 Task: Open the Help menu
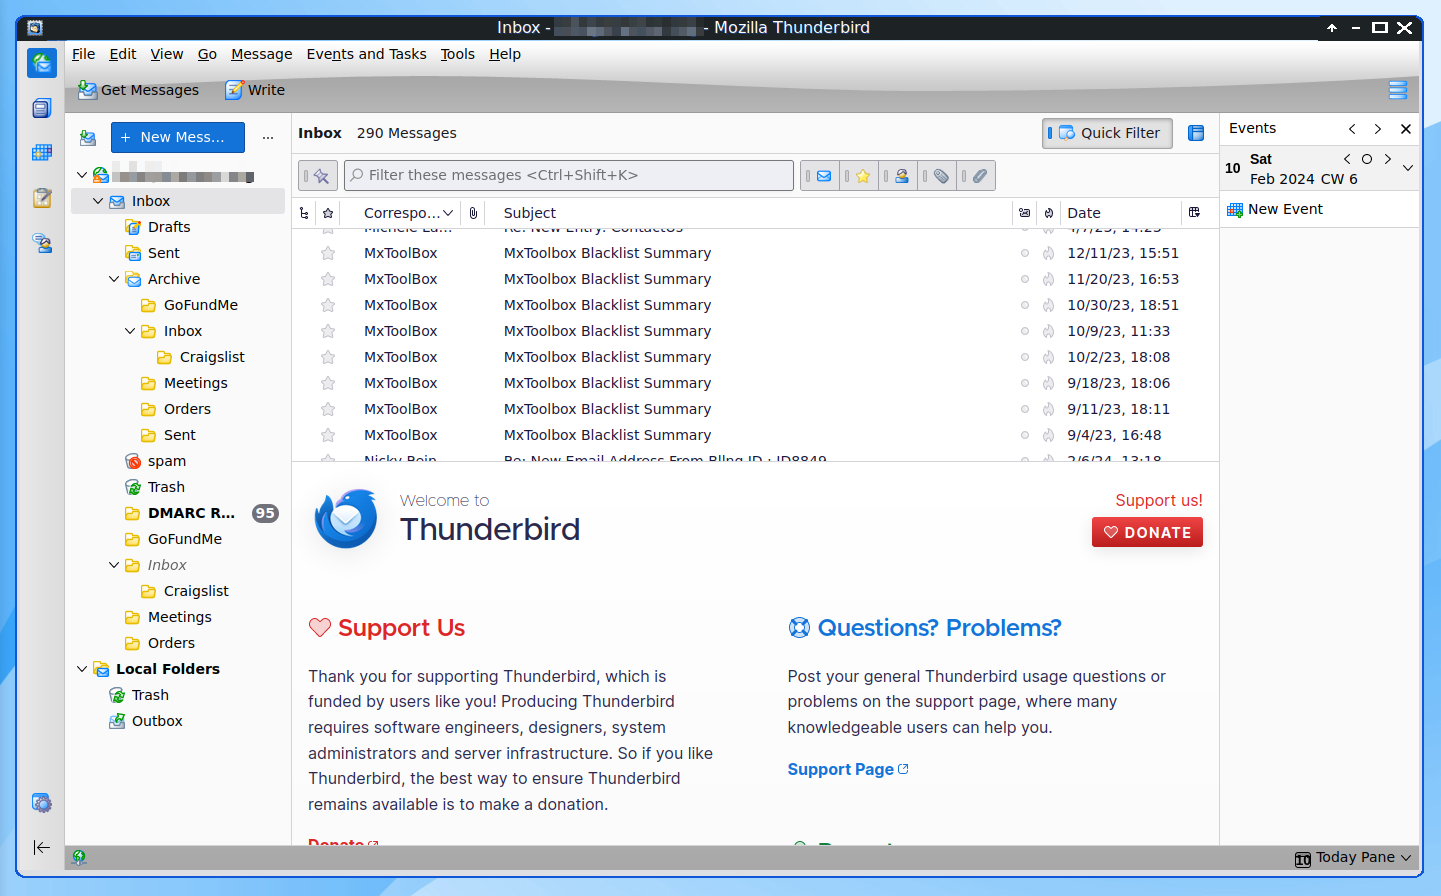(x=505, y=54)
